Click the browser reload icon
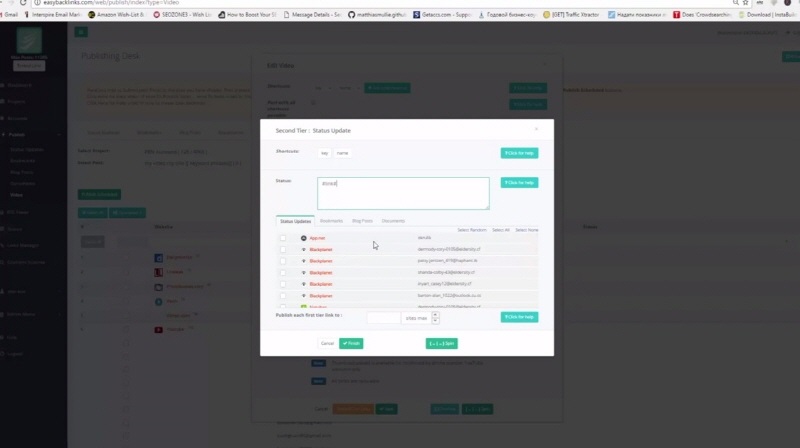Image resolution: width=800 pixels, height=448 pixels. coord(23,3)
